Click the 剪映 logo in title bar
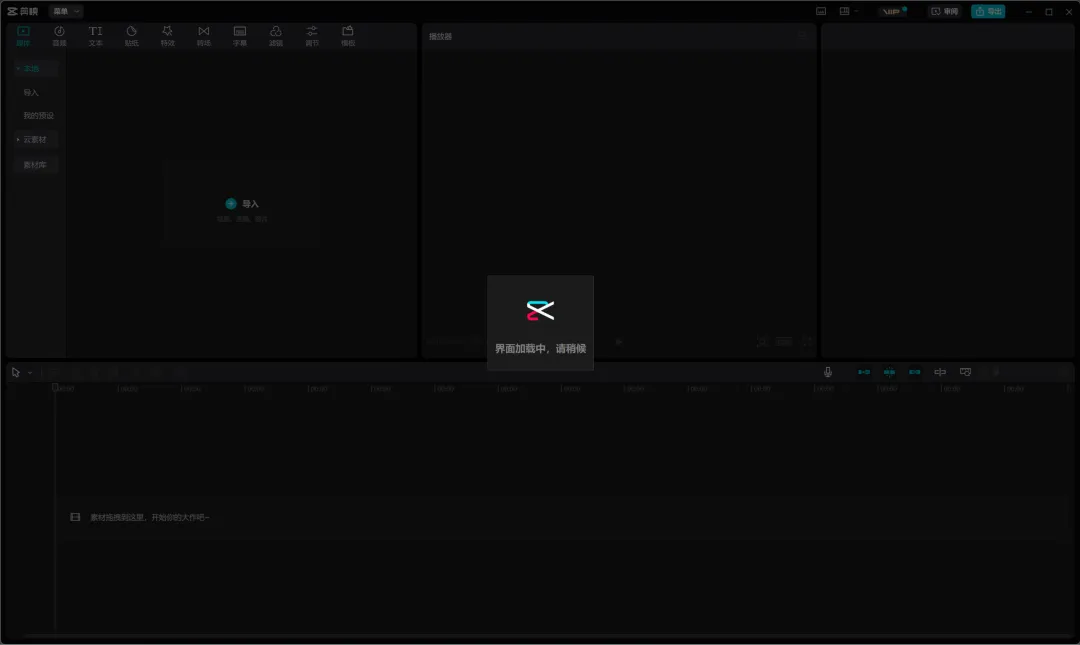This screenshot has height=645, width=1080. [23, 11]
